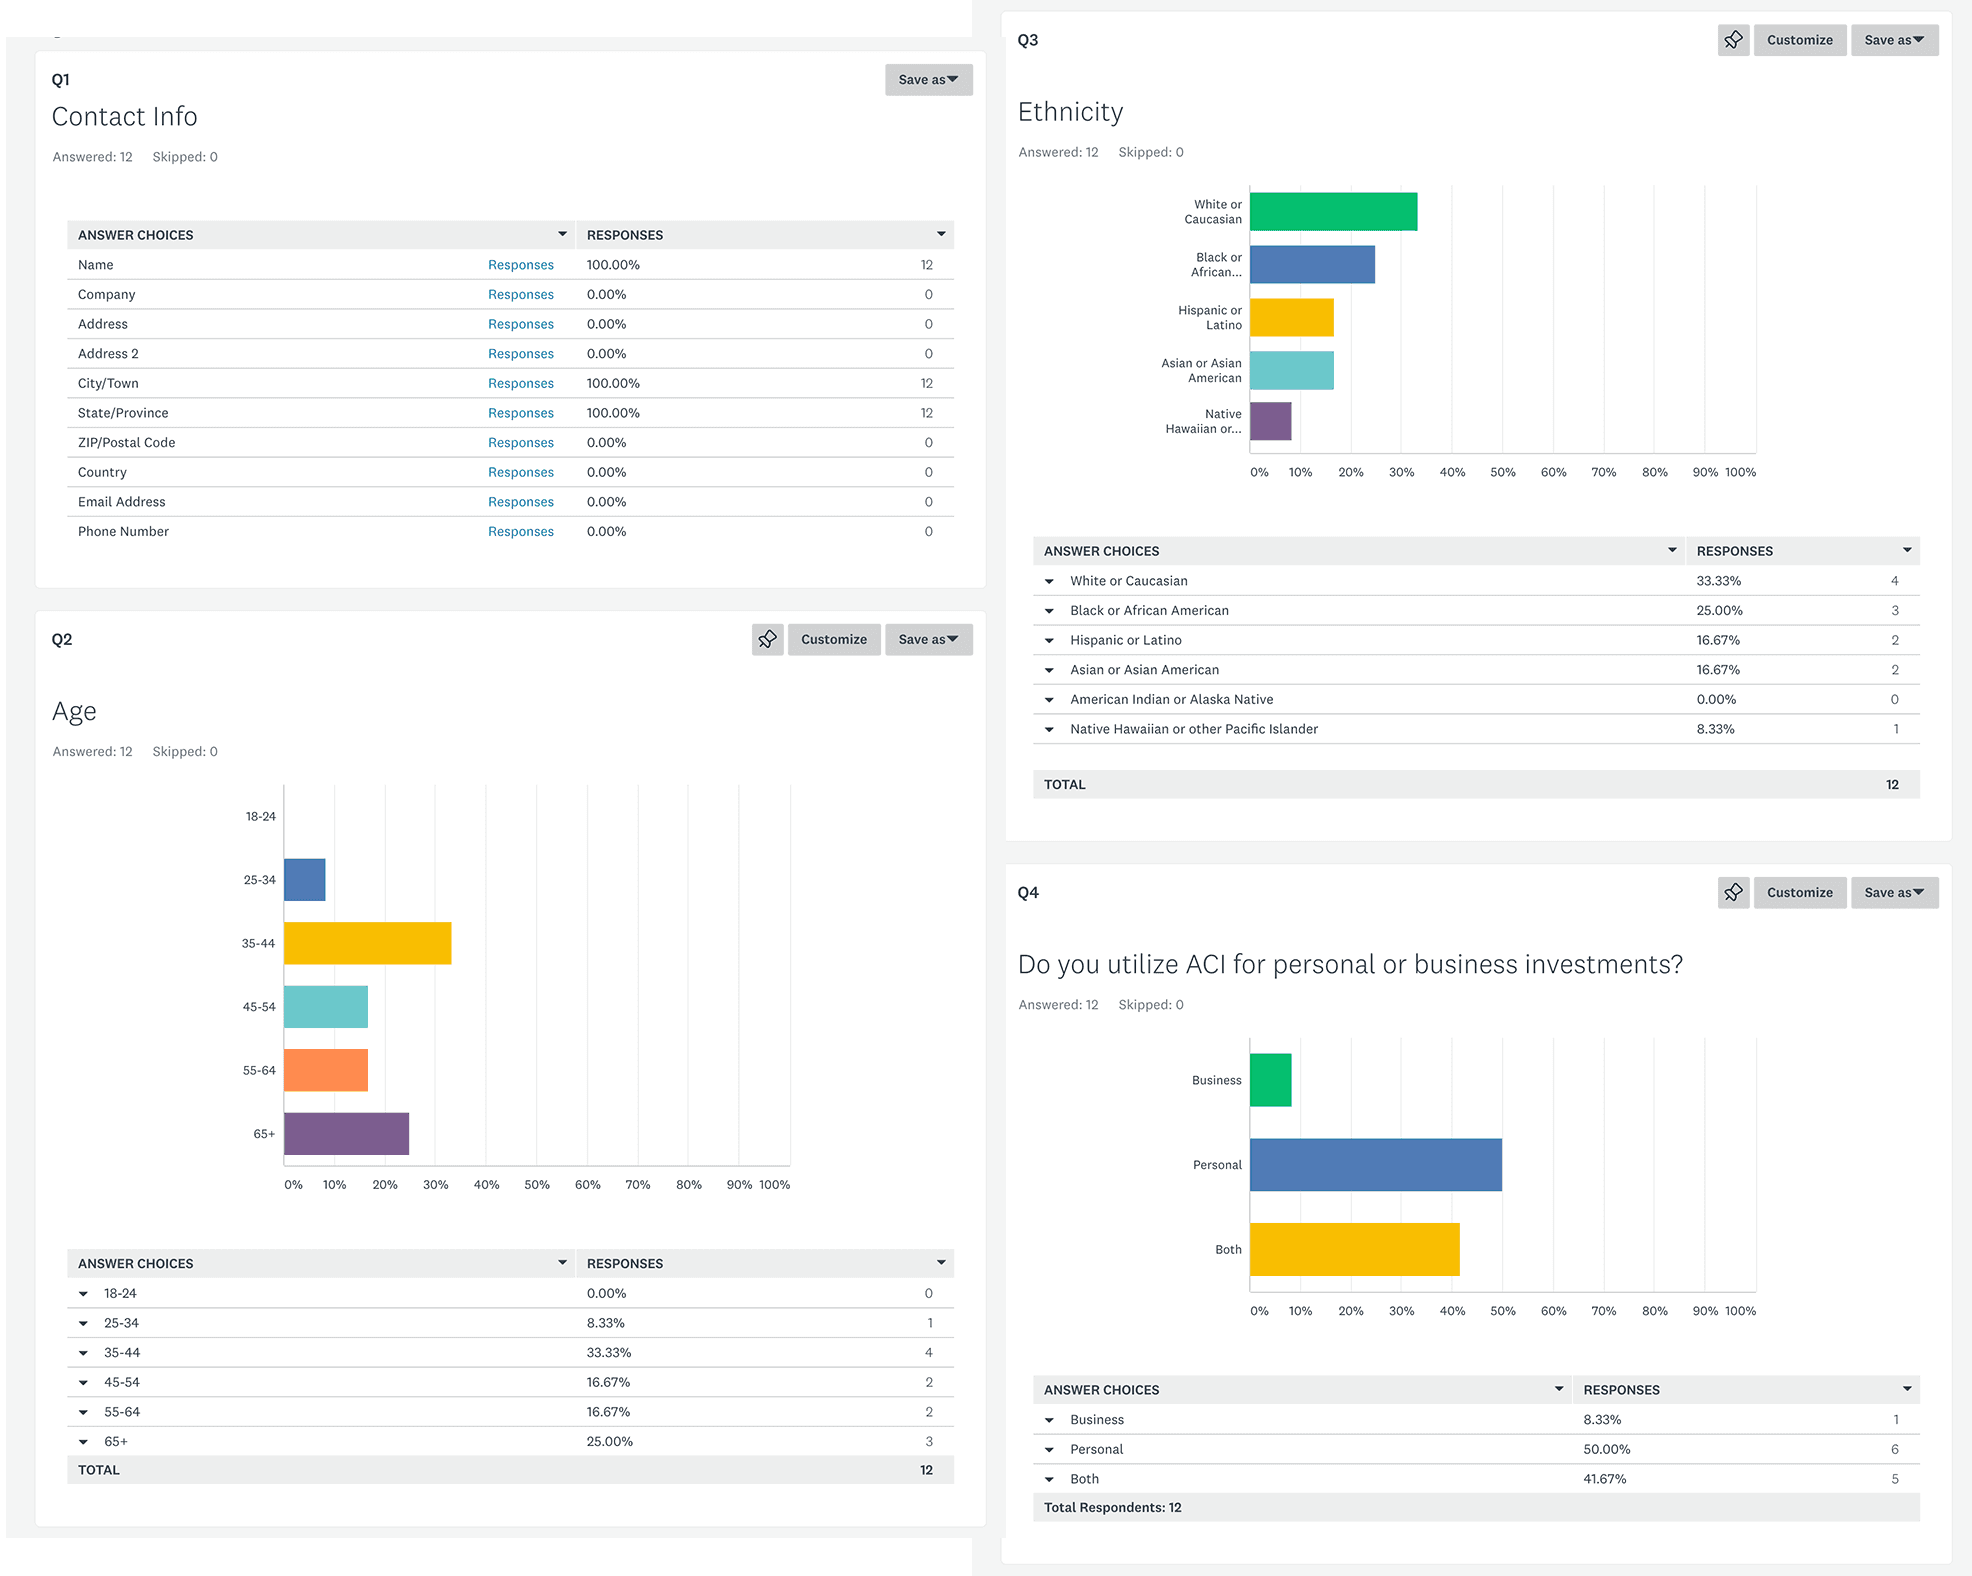Open Save as menu for Q2

coord(928,639)
